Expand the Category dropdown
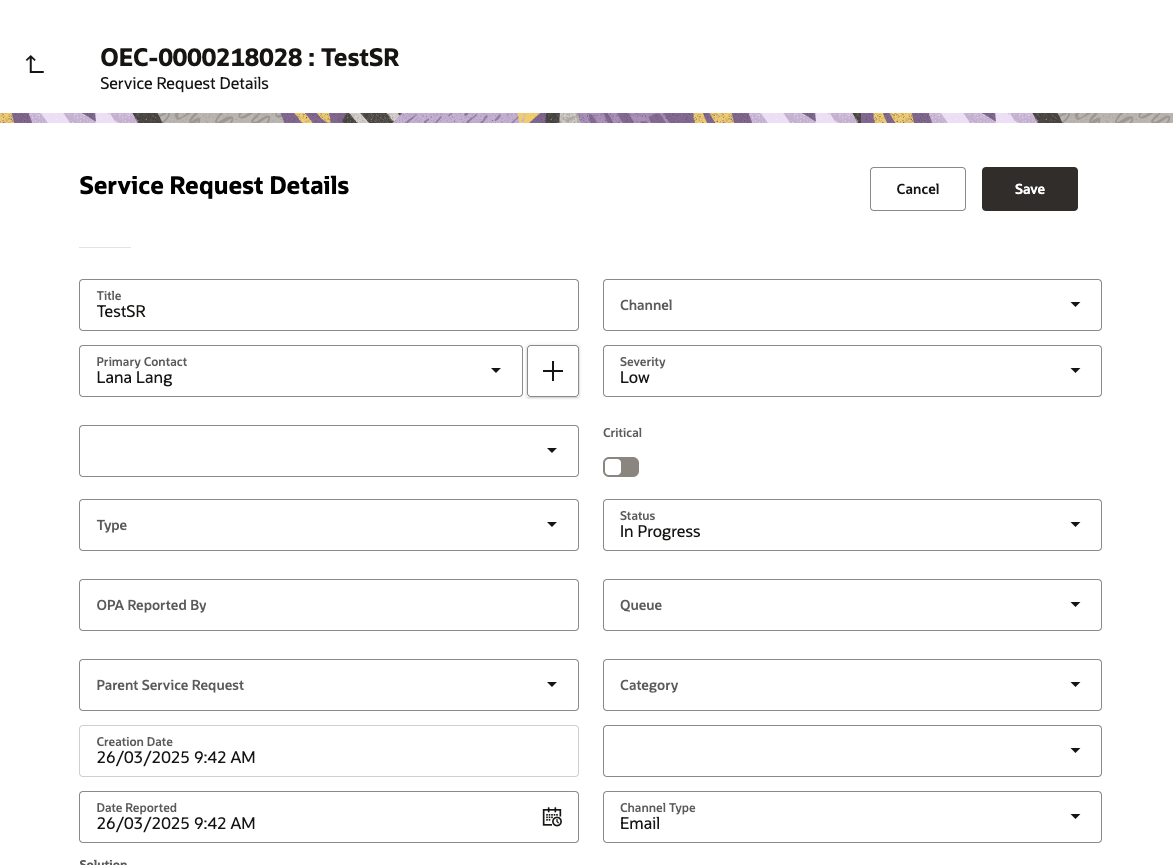Screen dimensions: 1173x865 (1075, 685)
